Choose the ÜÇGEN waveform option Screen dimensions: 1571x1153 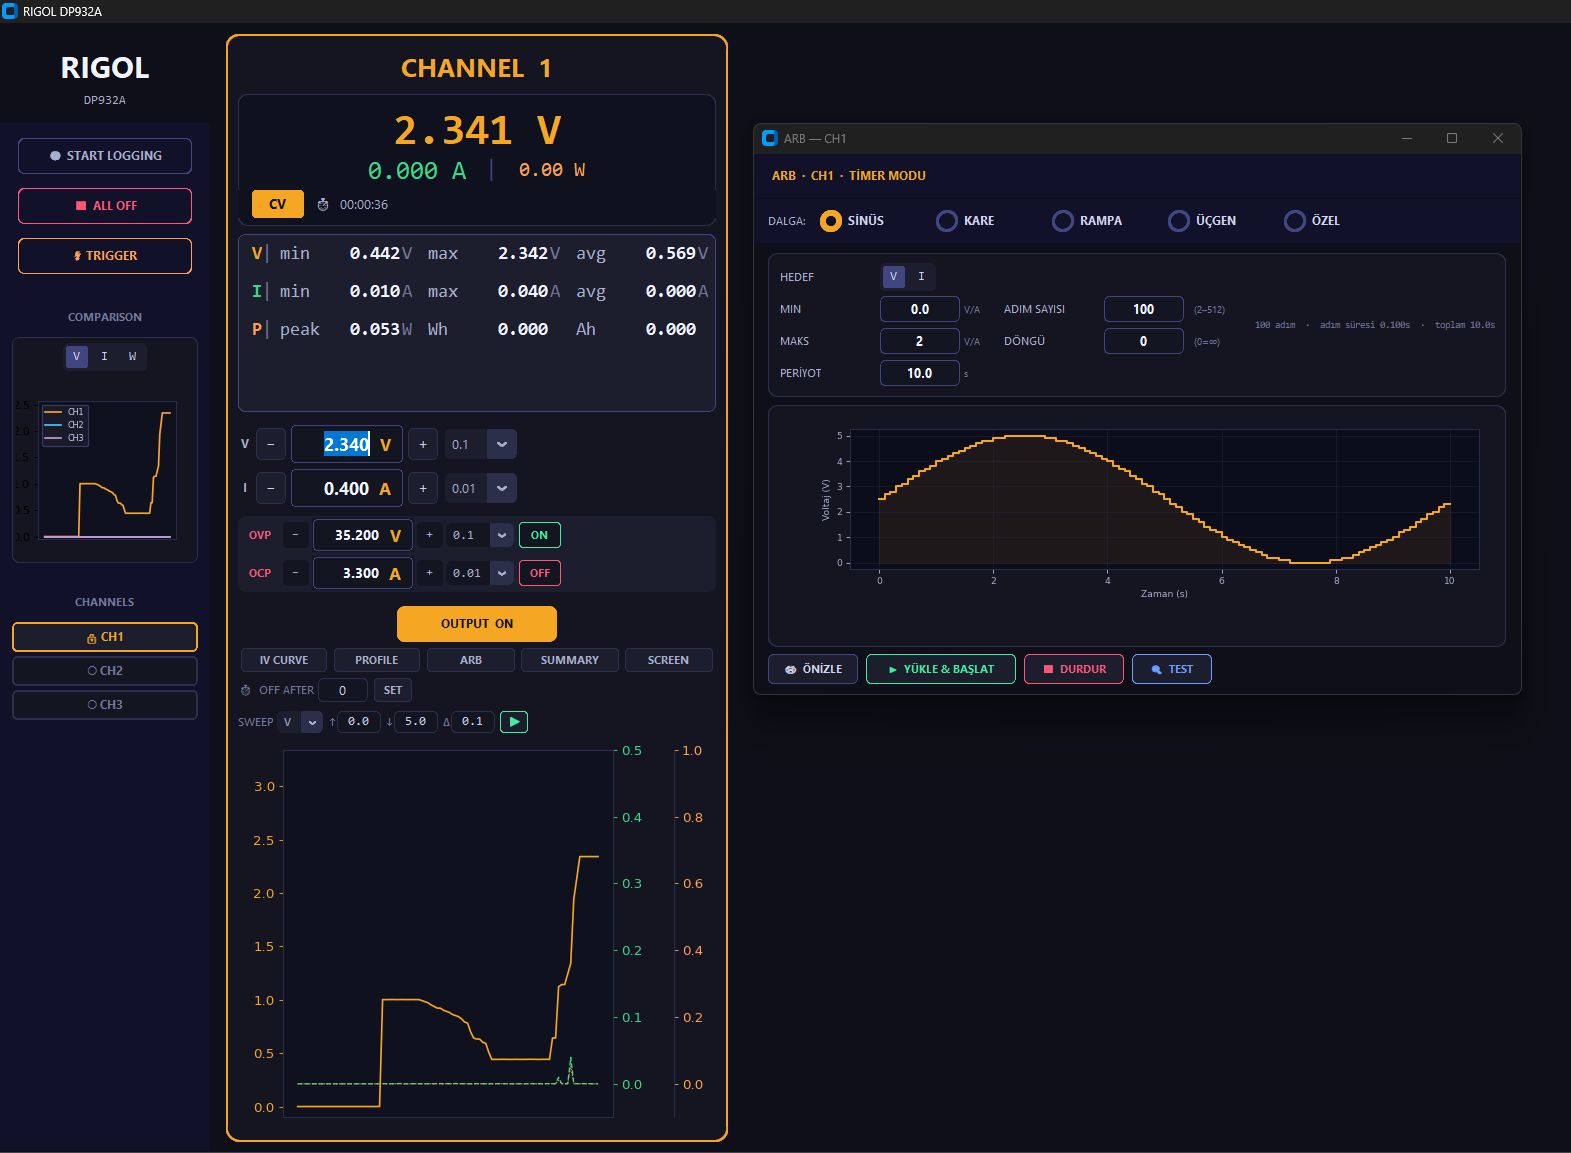[x=1179, y=221]
